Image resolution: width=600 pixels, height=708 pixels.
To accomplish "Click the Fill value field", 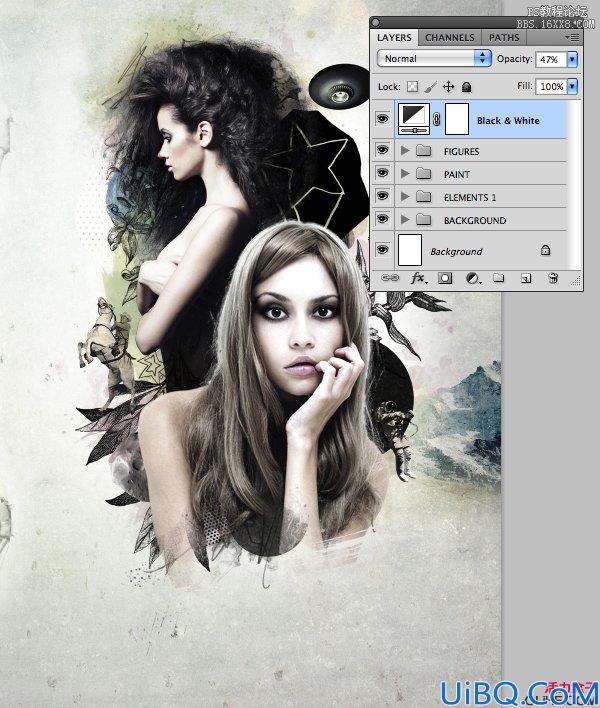I will pyautogui.click(x=550, y=86).
